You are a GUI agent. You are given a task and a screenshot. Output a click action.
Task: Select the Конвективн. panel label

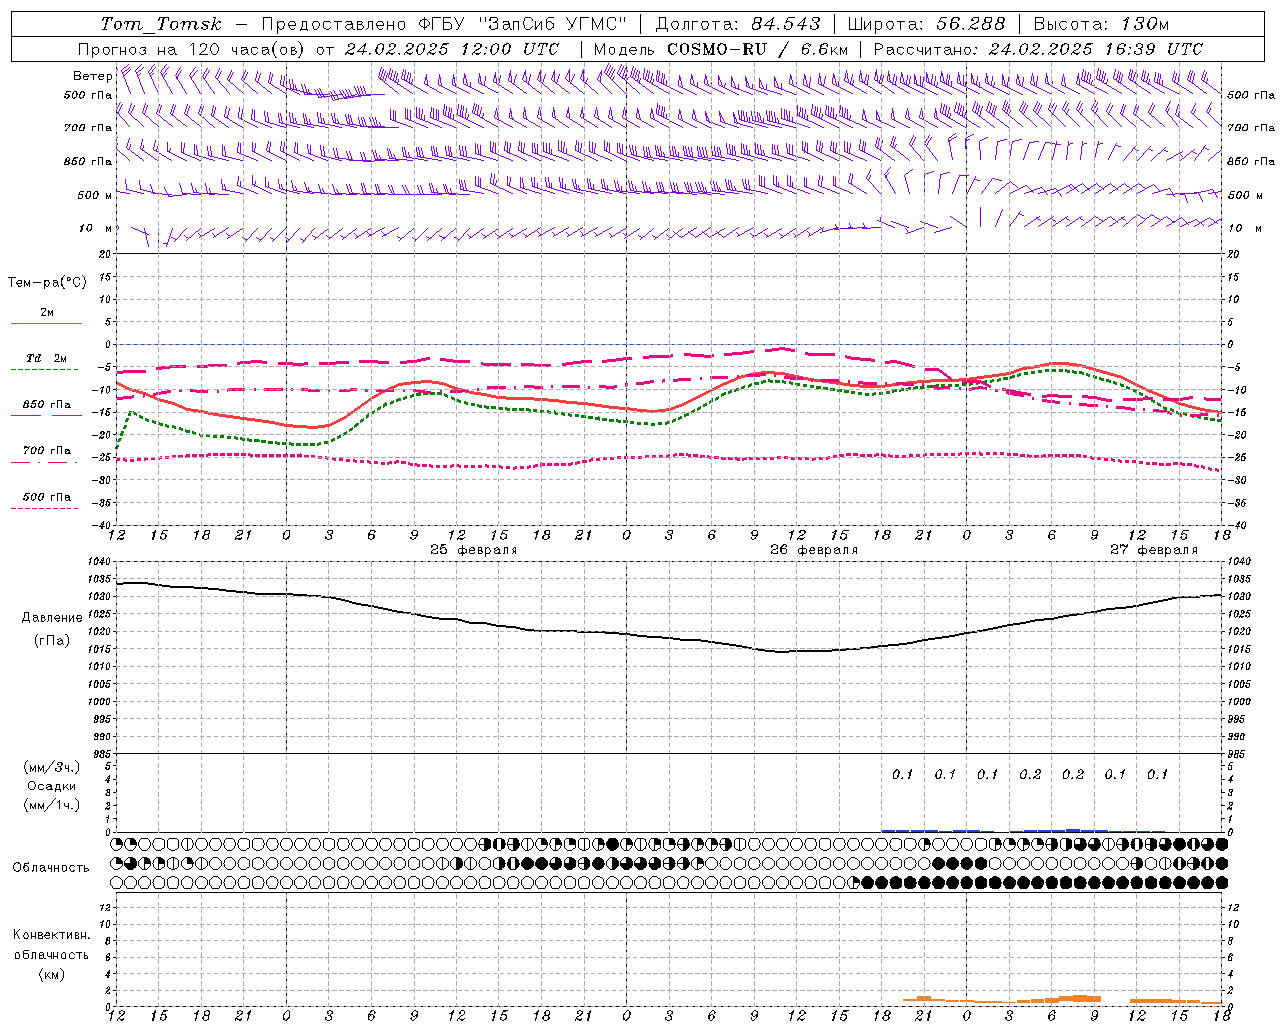(x=51, y=935)
